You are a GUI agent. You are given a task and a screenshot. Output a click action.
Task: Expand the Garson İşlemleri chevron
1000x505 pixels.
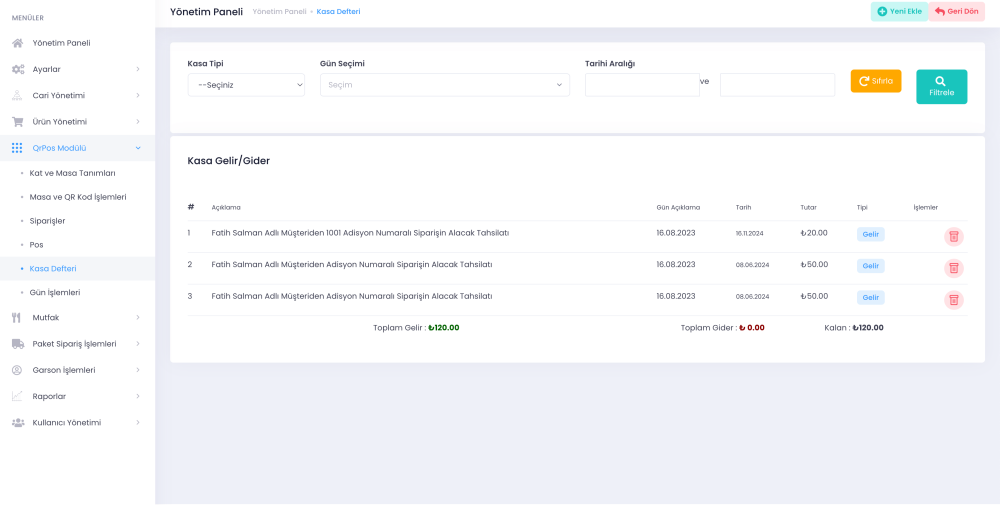point(138,370)
